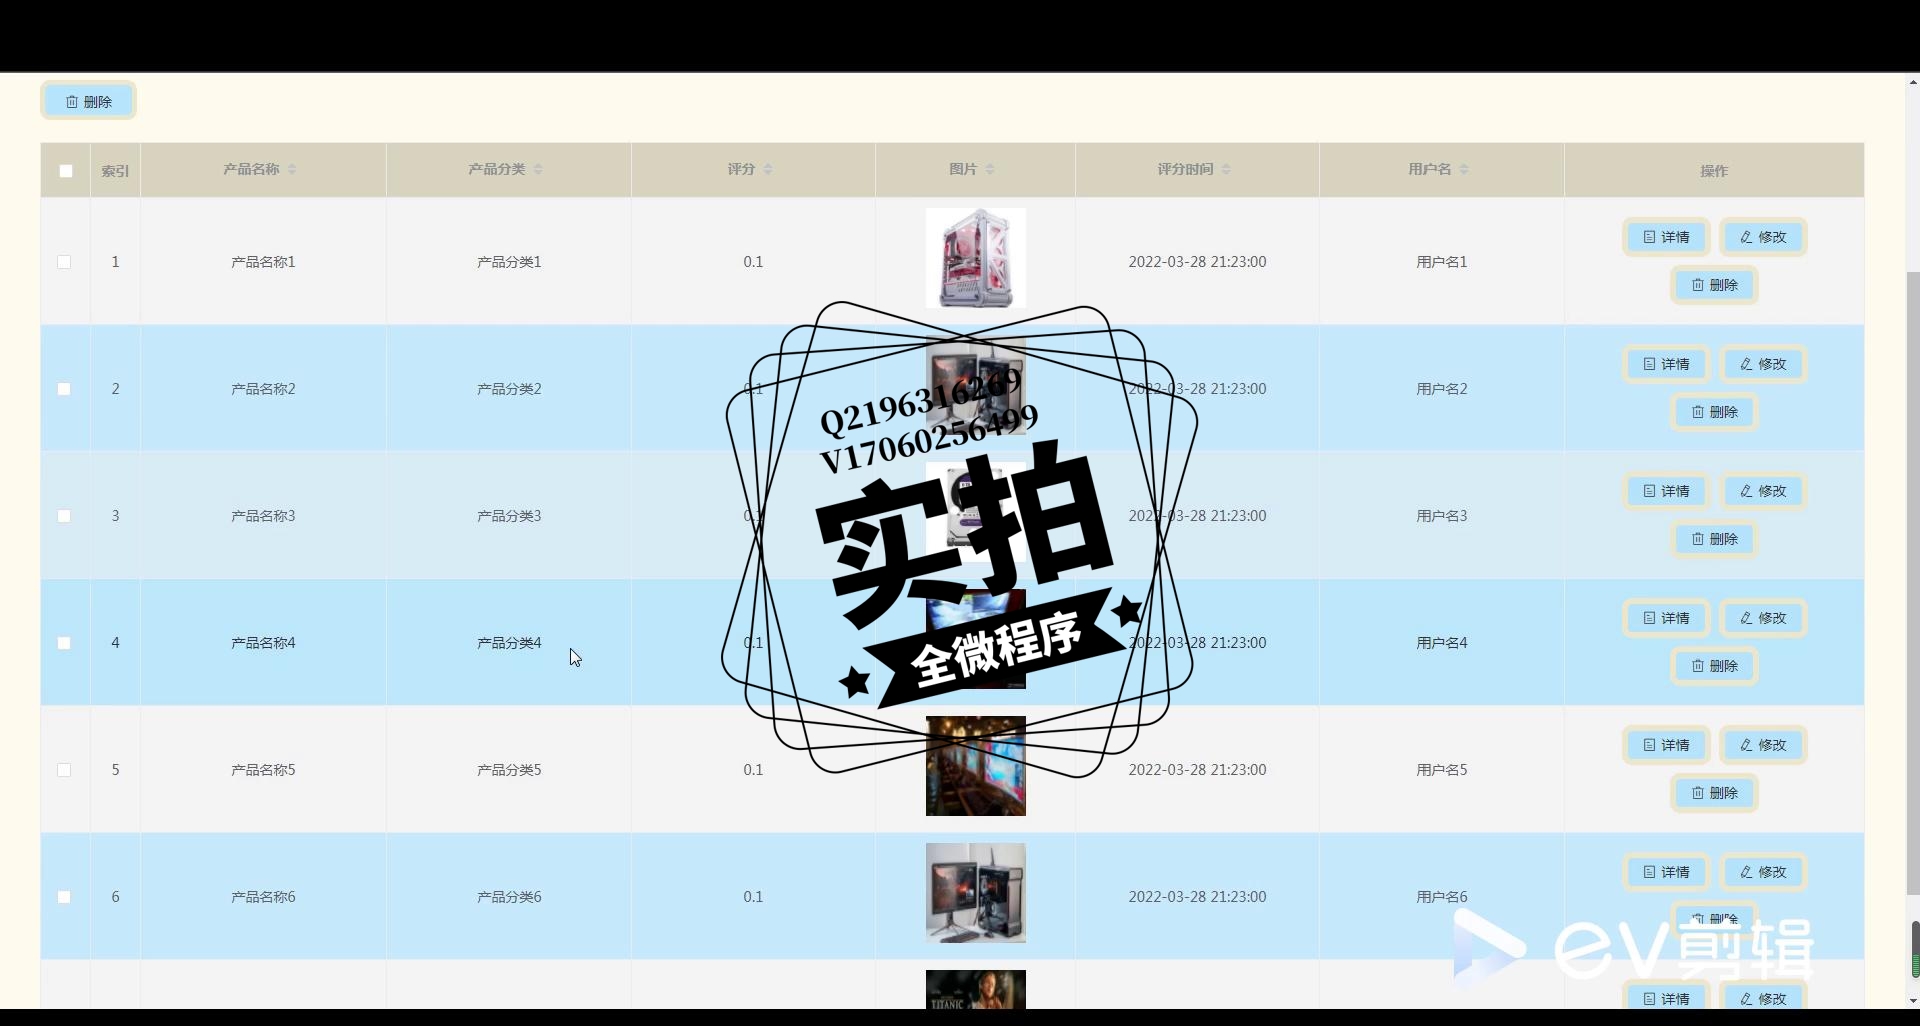The image size is (1920, 1026).
Task: Click the scrollbar down arrow
Action: coord(1913,1001)
